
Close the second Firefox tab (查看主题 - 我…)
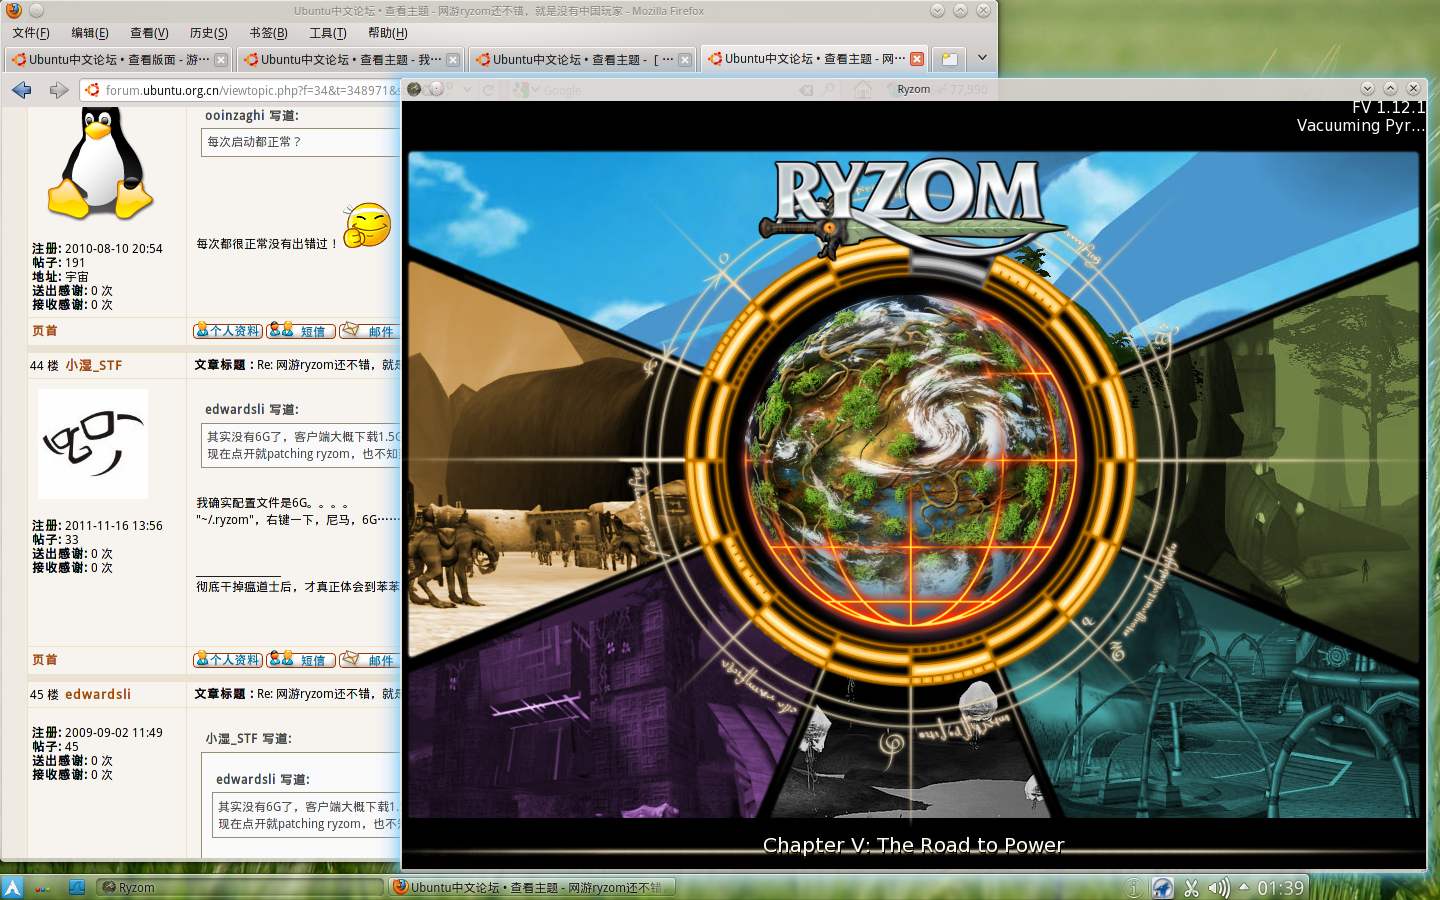(453, 60)
